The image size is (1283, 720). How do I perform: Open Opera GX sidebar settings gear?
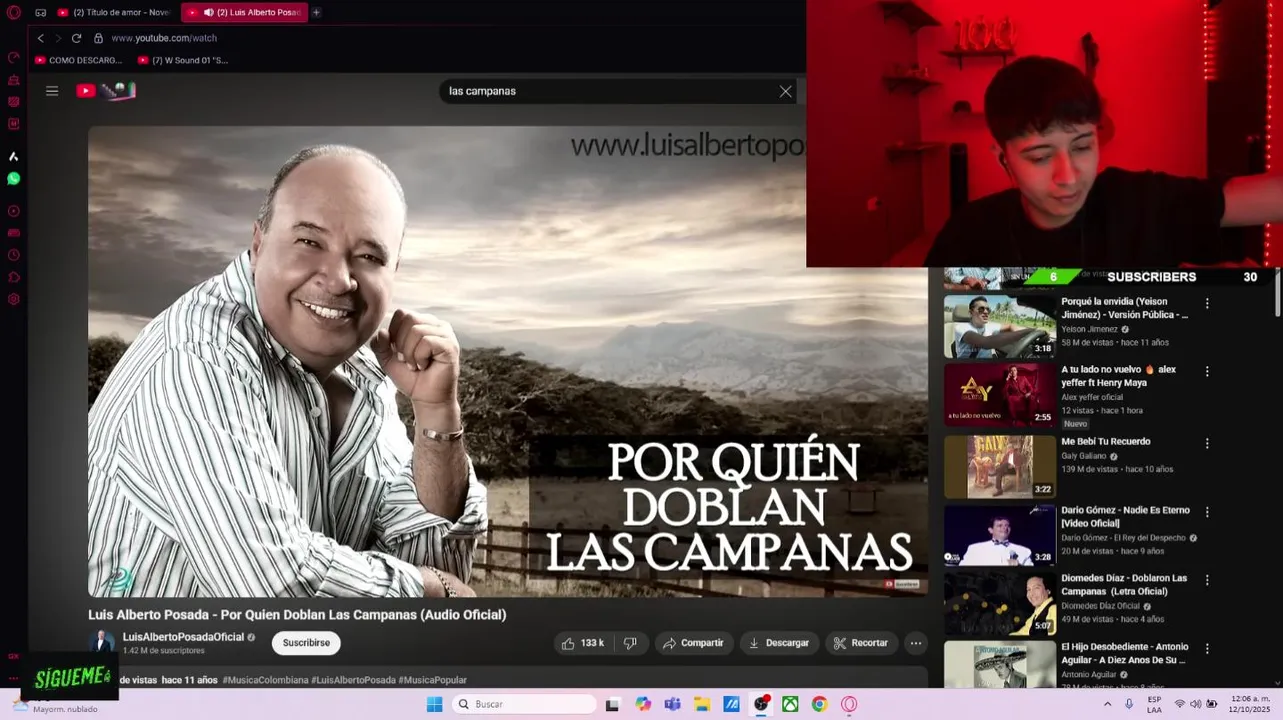tap(13, 299)
